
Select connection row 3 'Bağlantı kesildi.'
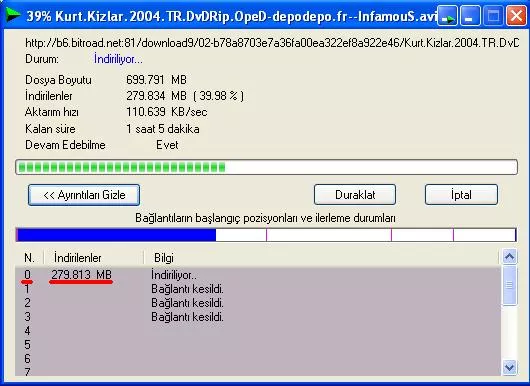(x=258, y=317)
